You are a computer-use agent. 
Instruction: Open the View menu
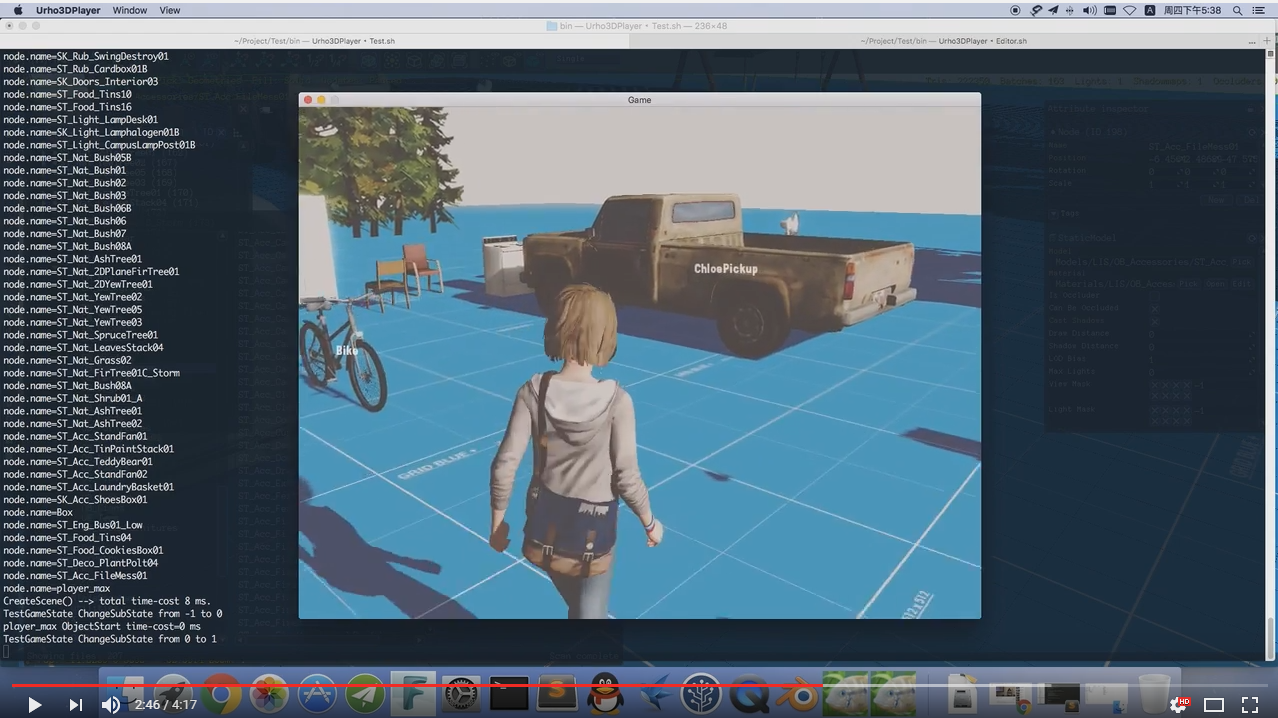point(170,10)
